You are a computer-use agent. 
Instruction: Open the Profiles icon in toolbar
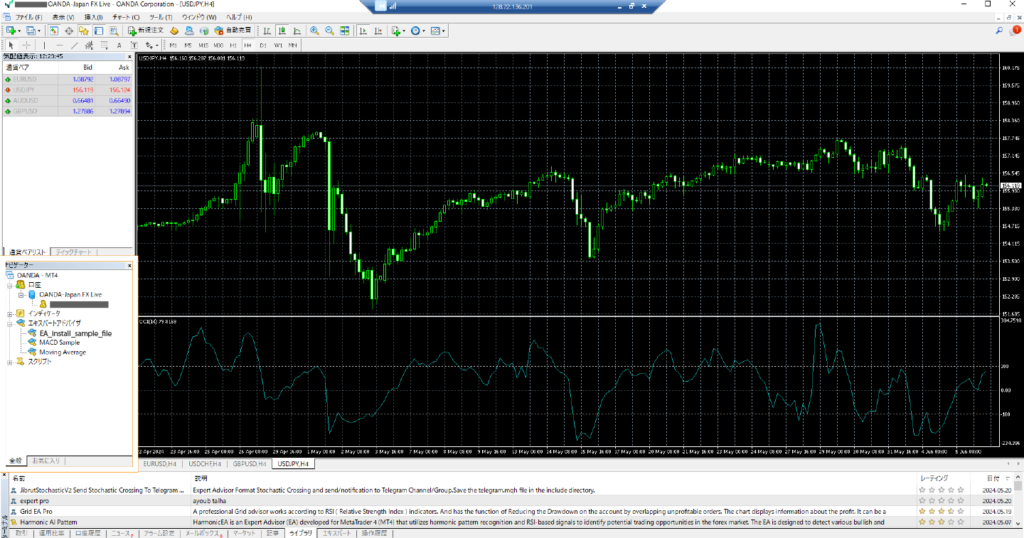(x=31, y=31)
